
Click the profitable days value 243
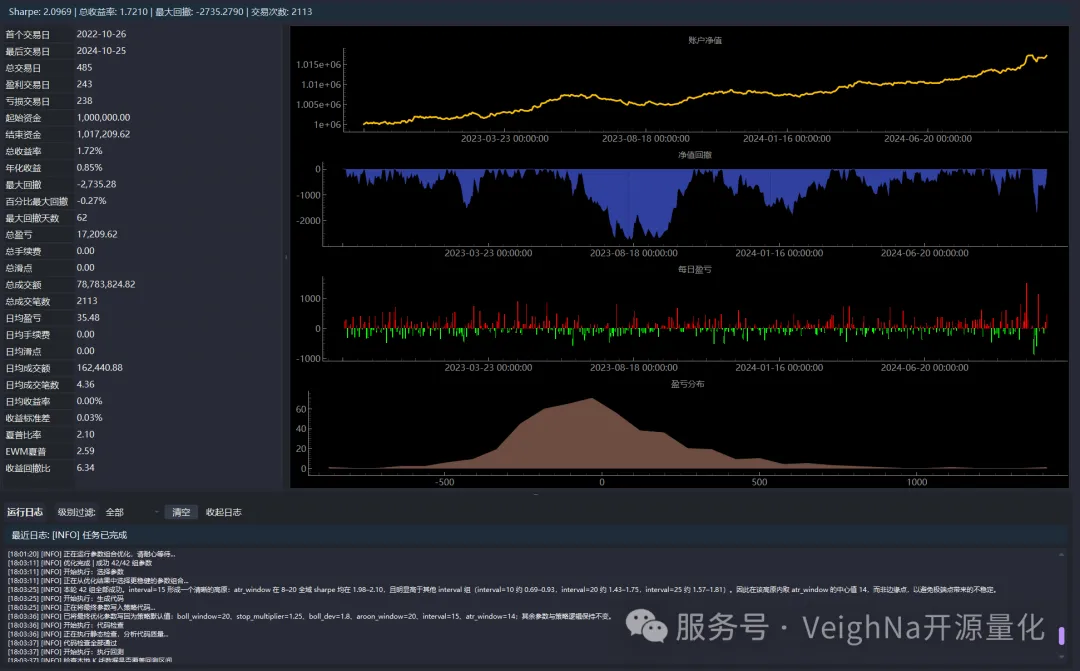pyautogui.click(x=84, y=84)
